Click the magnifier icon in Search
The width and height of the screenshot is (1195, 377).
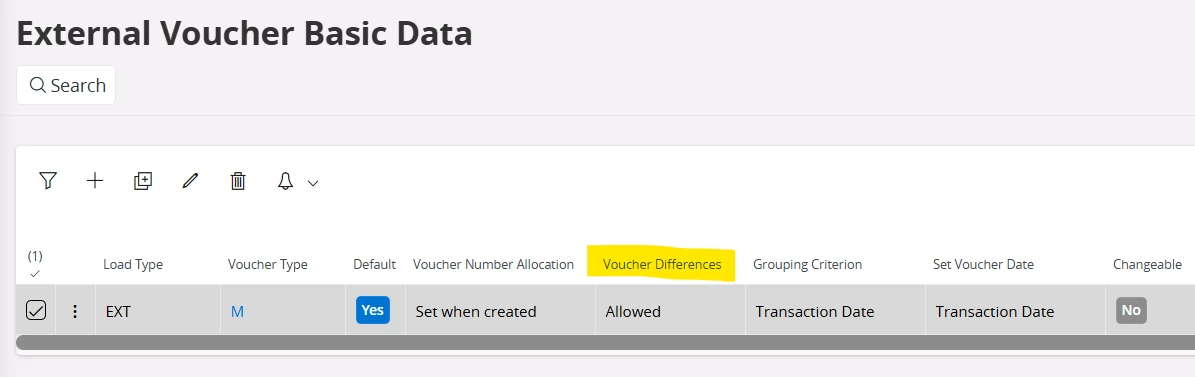click(x=38, y=85)
